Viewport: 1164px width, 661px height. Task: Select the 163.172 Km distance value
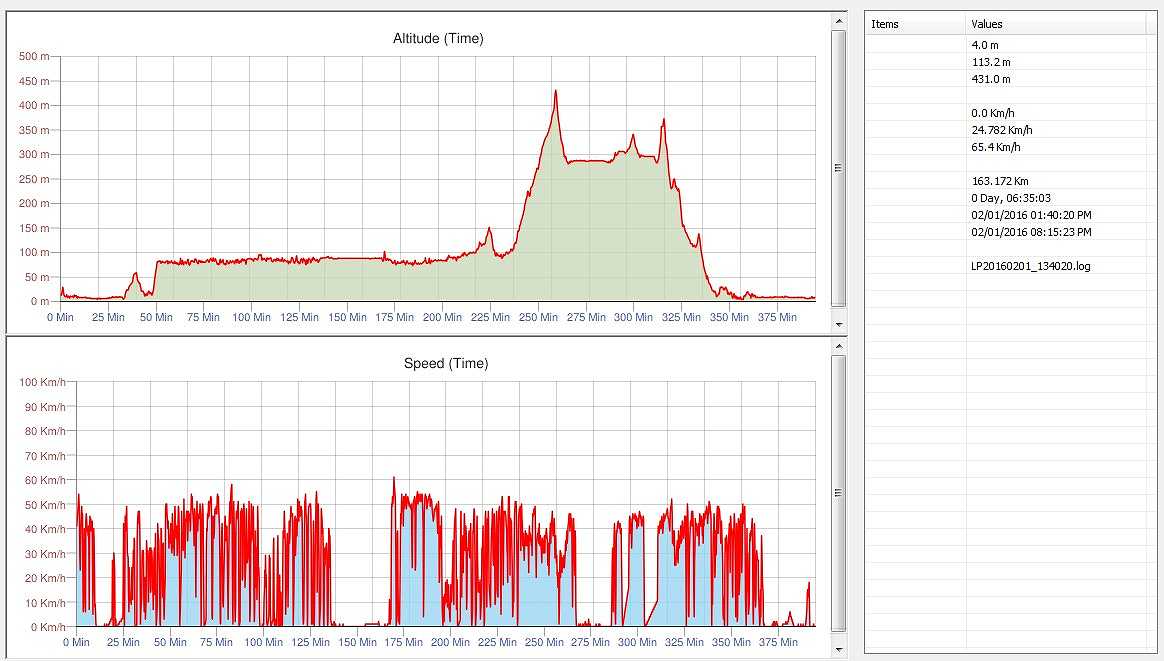pyautogui.click(x=1000, y=181)
